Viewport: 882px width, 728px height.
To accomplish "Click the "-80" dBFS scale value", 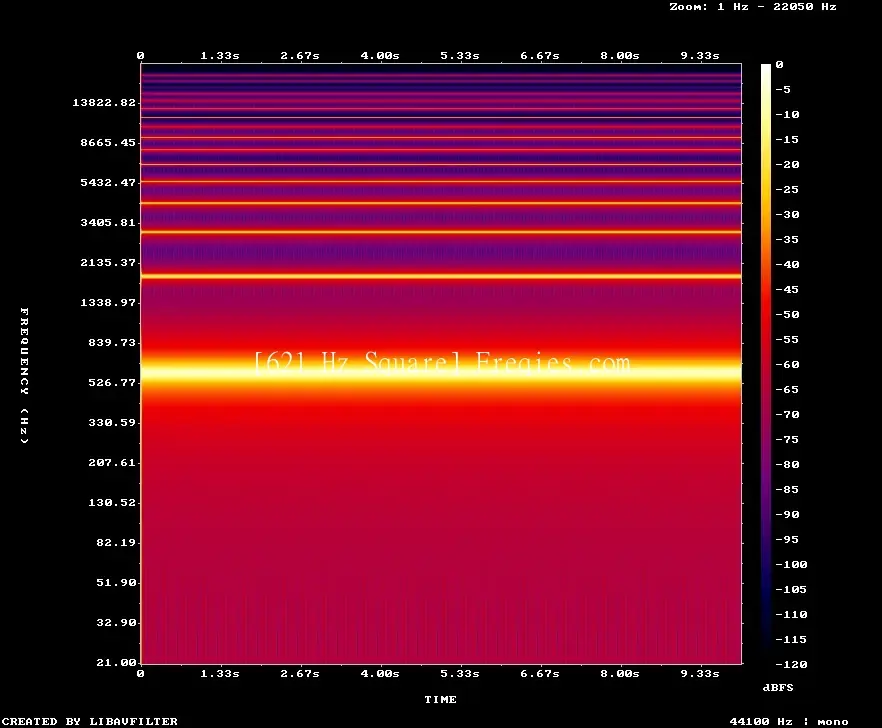I will point(787,465).
